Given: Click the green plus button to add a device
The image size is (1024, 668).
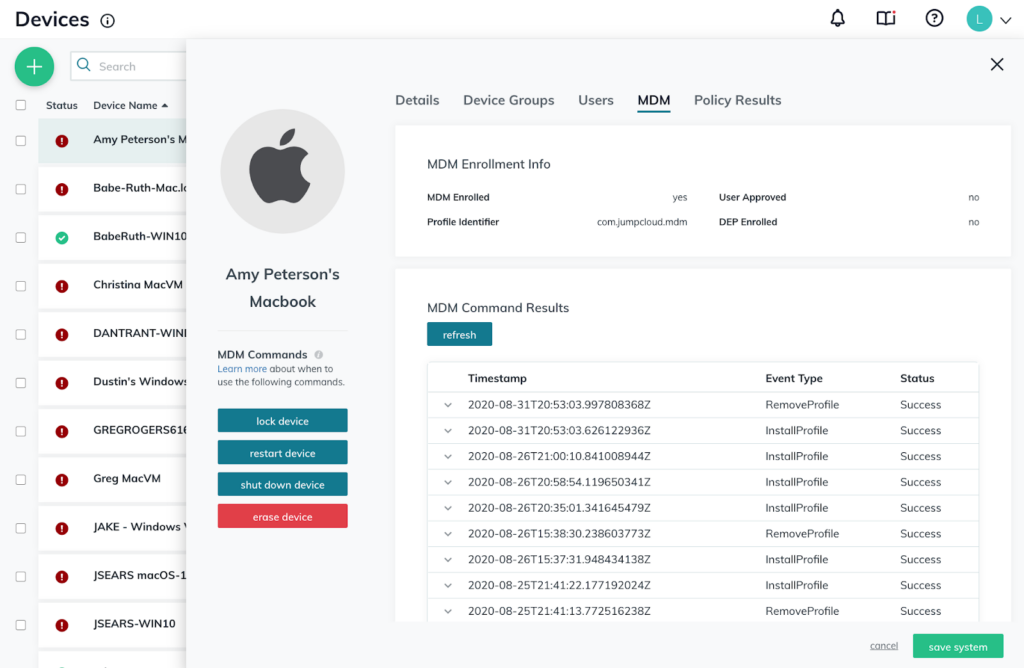Looking at the screenshot, I should 34,66.
